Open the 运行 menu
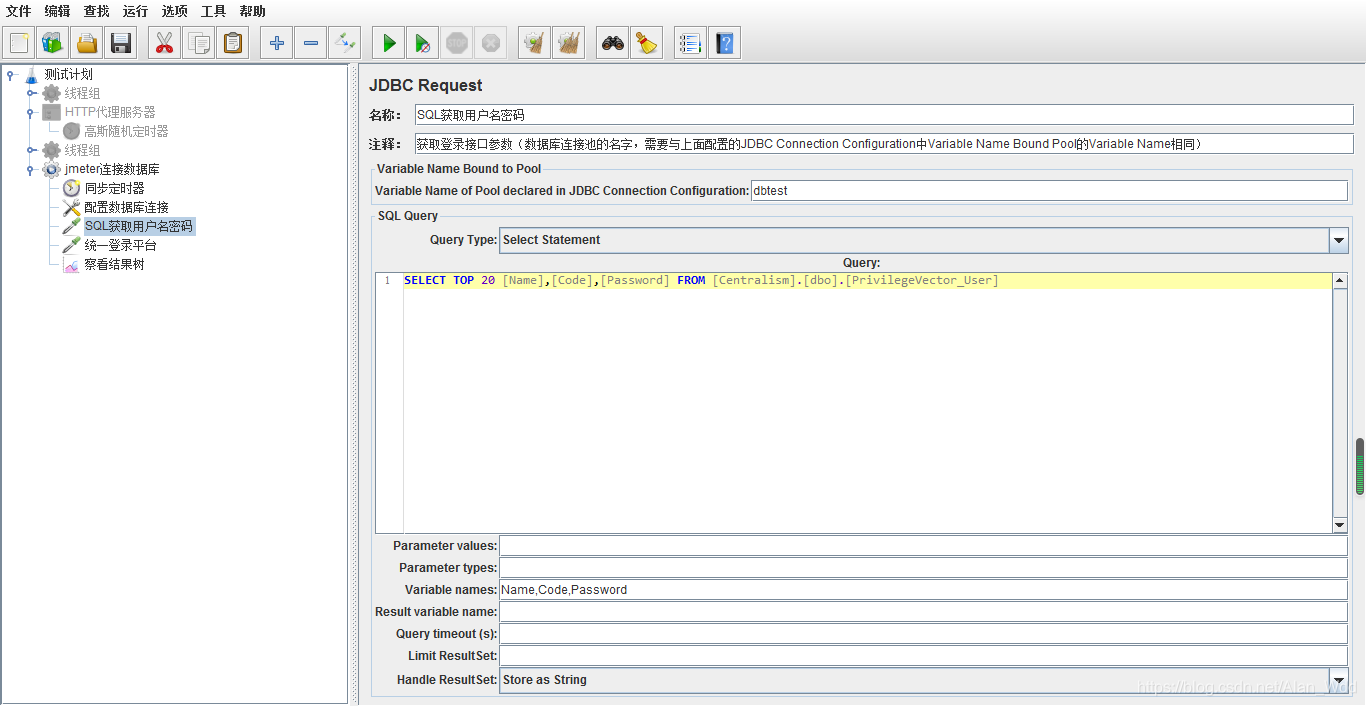This screenshot has width=1366, height=706. tap(135, 11)
